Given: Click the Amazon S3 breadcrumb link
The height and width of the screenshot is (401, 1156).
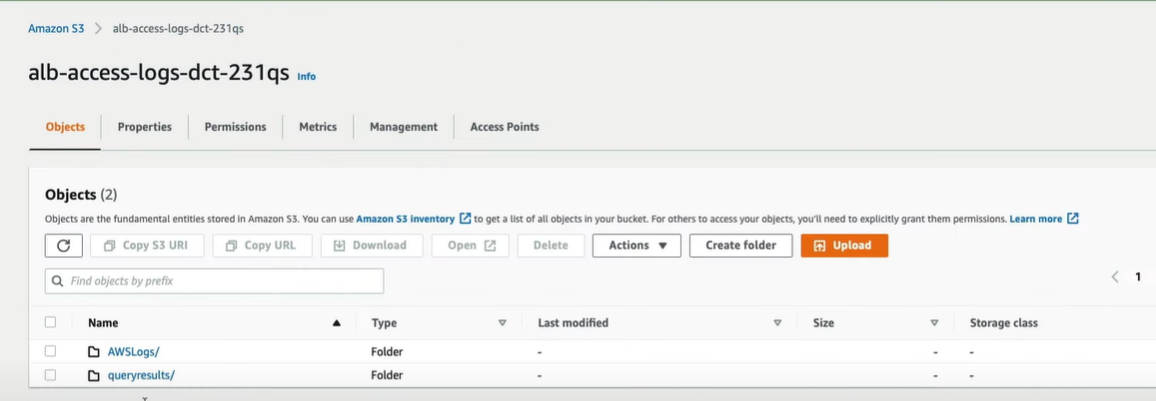Looking at the screenshot, I should point(56,29).
